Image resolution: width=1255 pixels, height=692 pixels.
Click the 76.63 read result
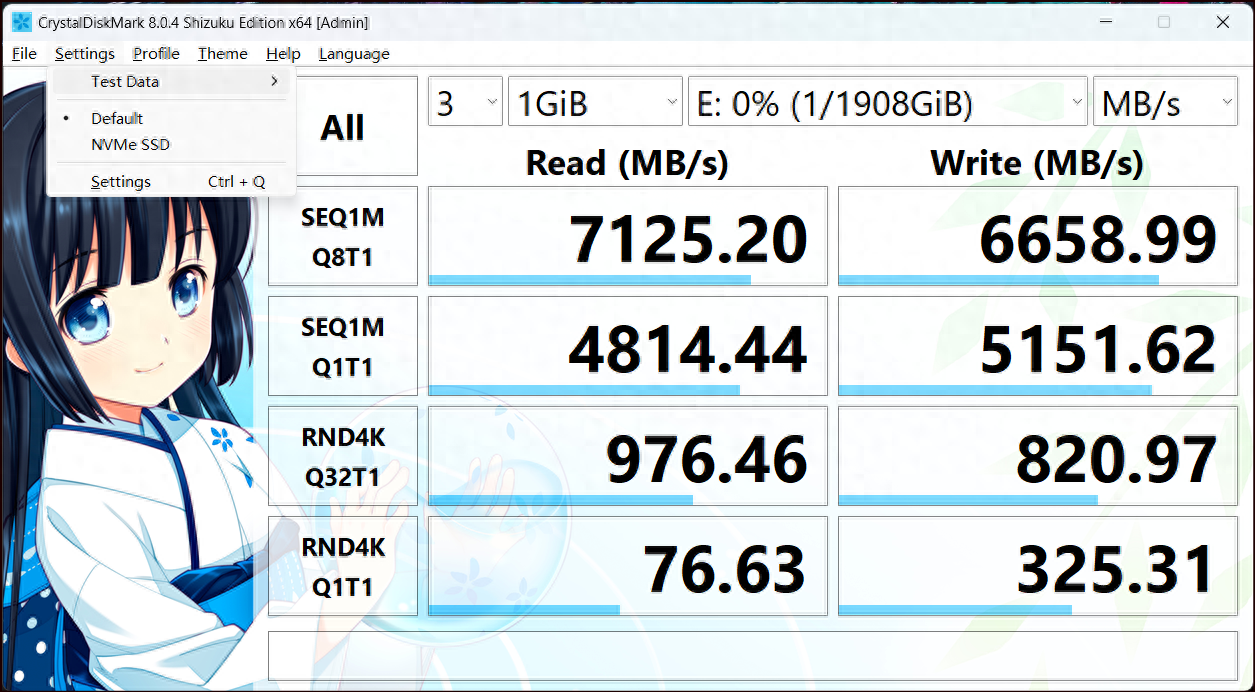point(628,567)
